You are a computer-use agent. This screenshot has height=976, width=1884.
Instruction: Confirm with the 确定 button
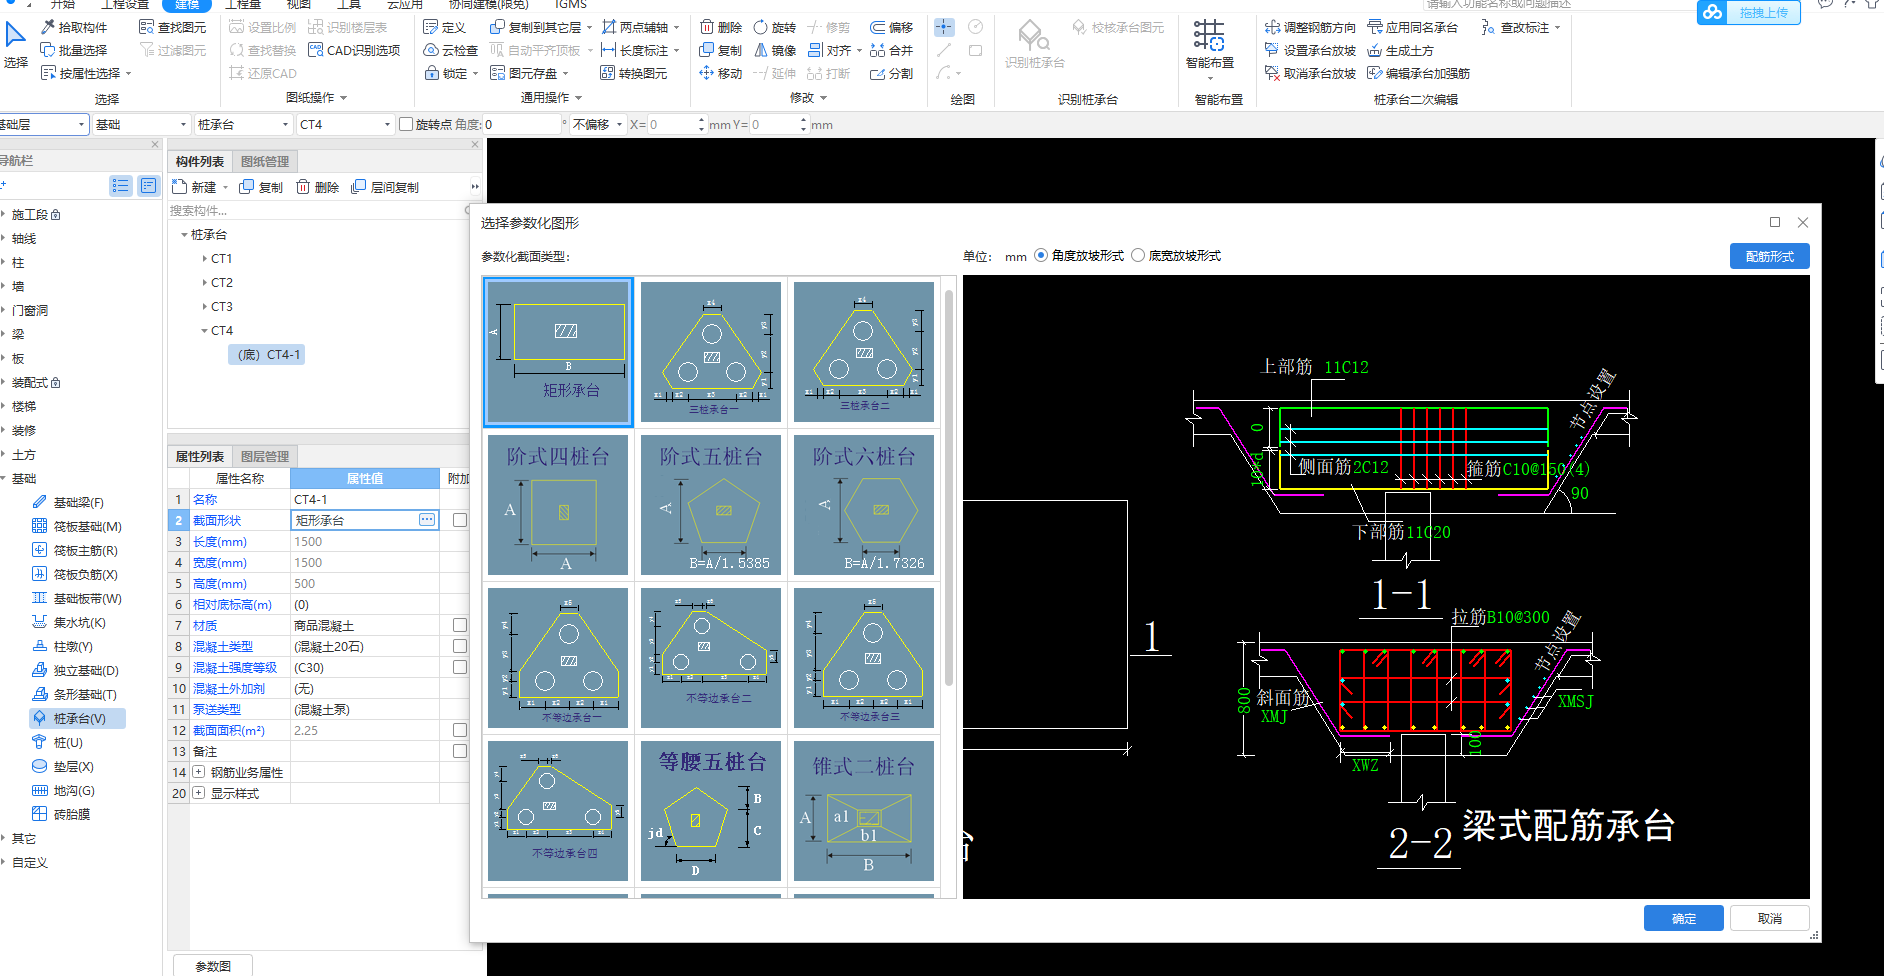(x=1683, y=918)
